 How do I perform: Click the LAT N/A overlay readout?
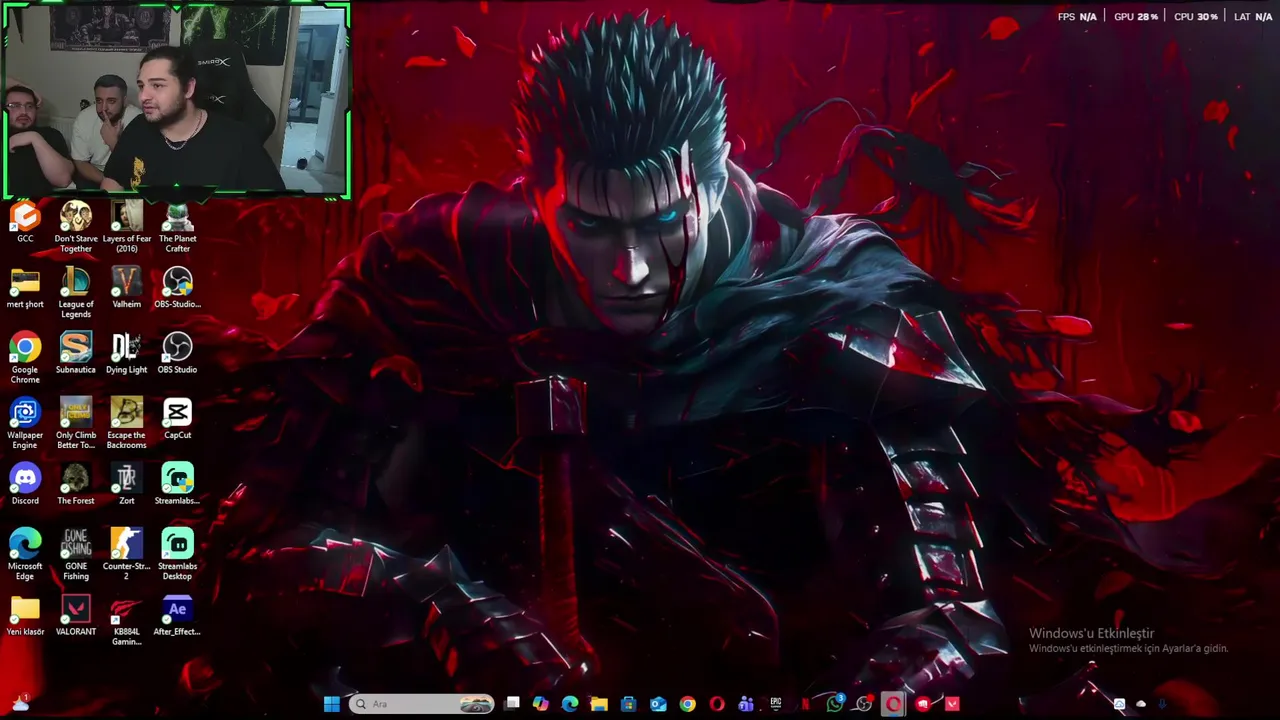1253,17
